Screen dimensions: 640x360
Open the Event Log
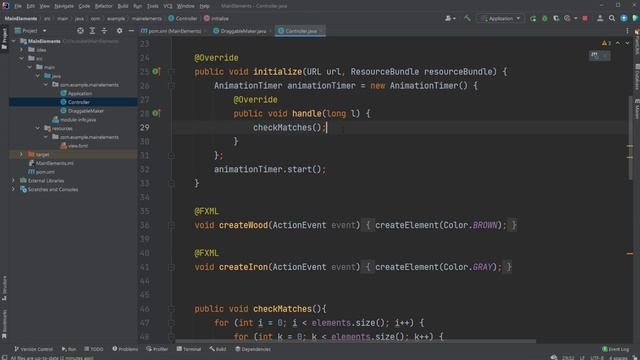[616, 349]
